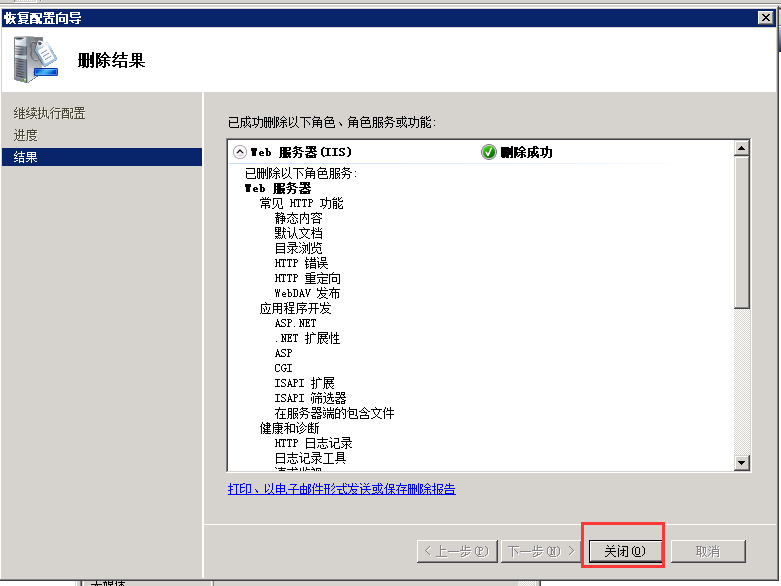Screen dimensions: 781x586
Task: Open the 打印、以电子邮件形式发送或保存删除报告 link
Action: 341,489
